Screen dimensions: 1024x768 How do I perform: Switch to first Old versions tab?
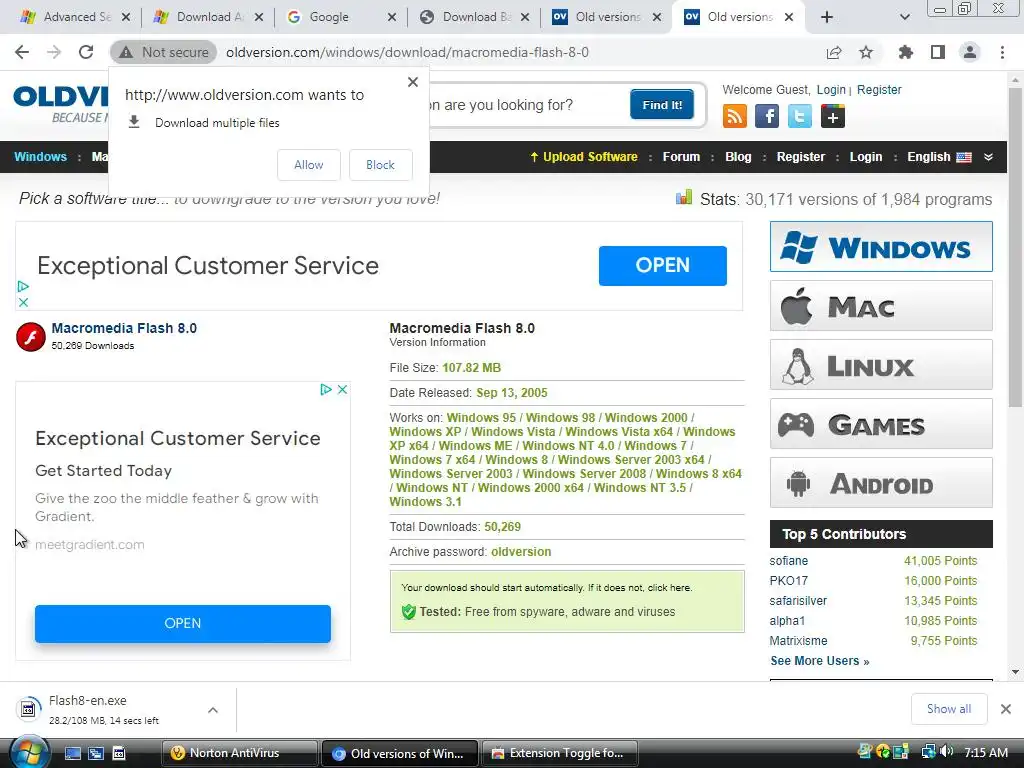click(x=607, y=17)
